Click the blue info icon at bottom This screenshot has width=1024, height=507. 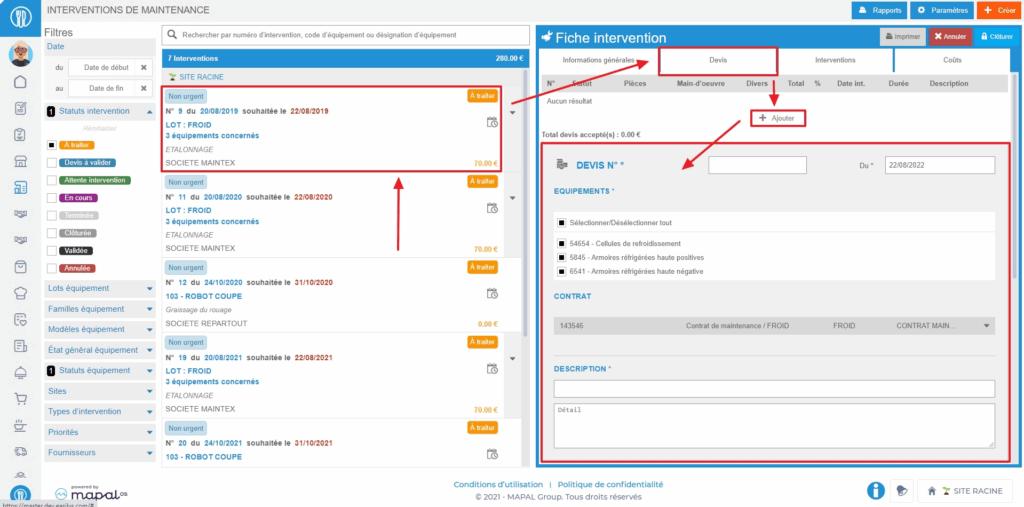point(875,490)
